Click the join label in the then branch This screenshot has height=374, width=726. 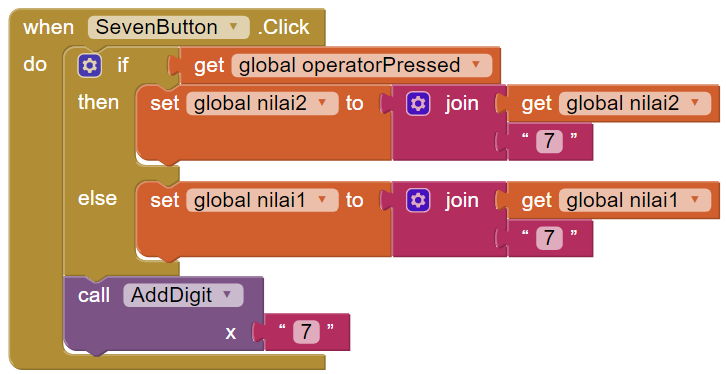tap(462, 103)
